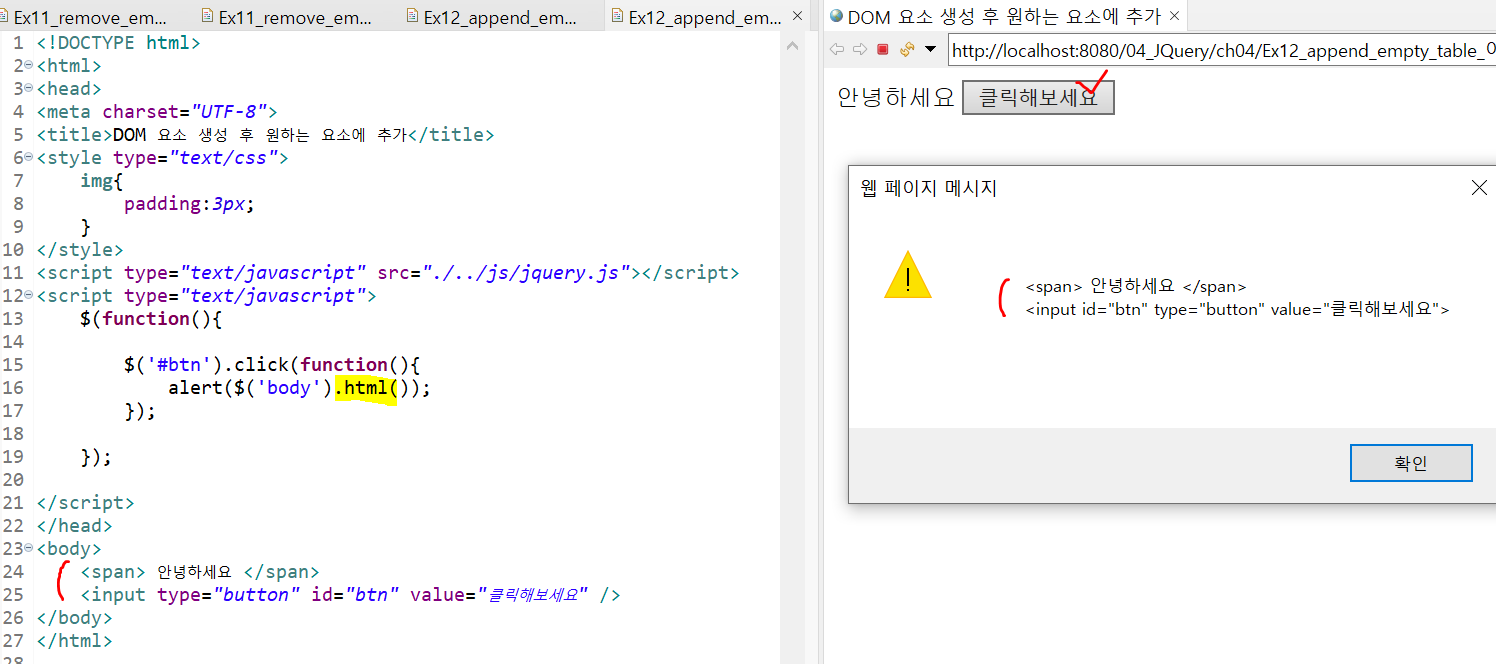Click the '</body>' closing tag line

pos(74,618)
